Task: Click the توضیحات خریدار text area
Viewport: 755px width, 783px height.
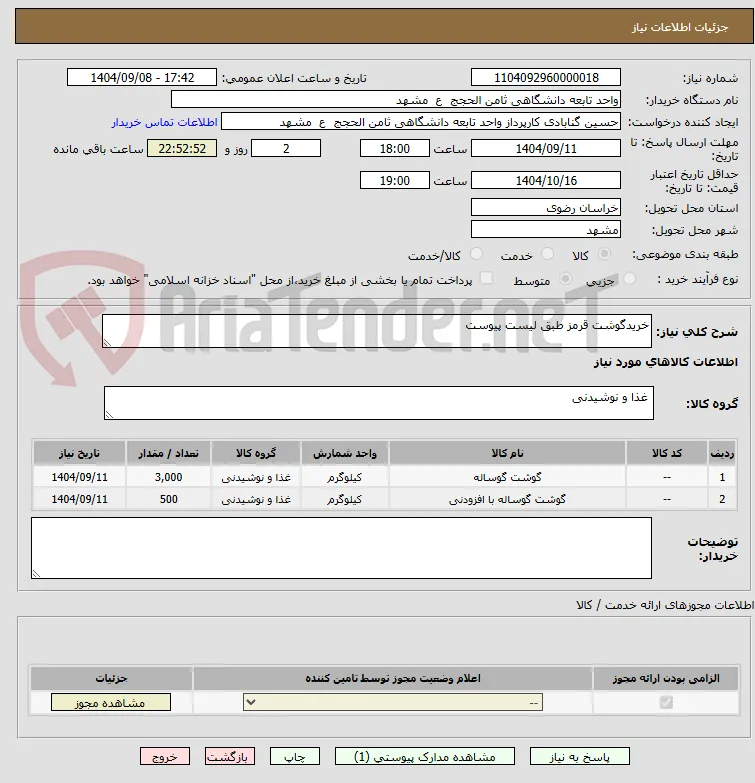Action: (341, 548)
